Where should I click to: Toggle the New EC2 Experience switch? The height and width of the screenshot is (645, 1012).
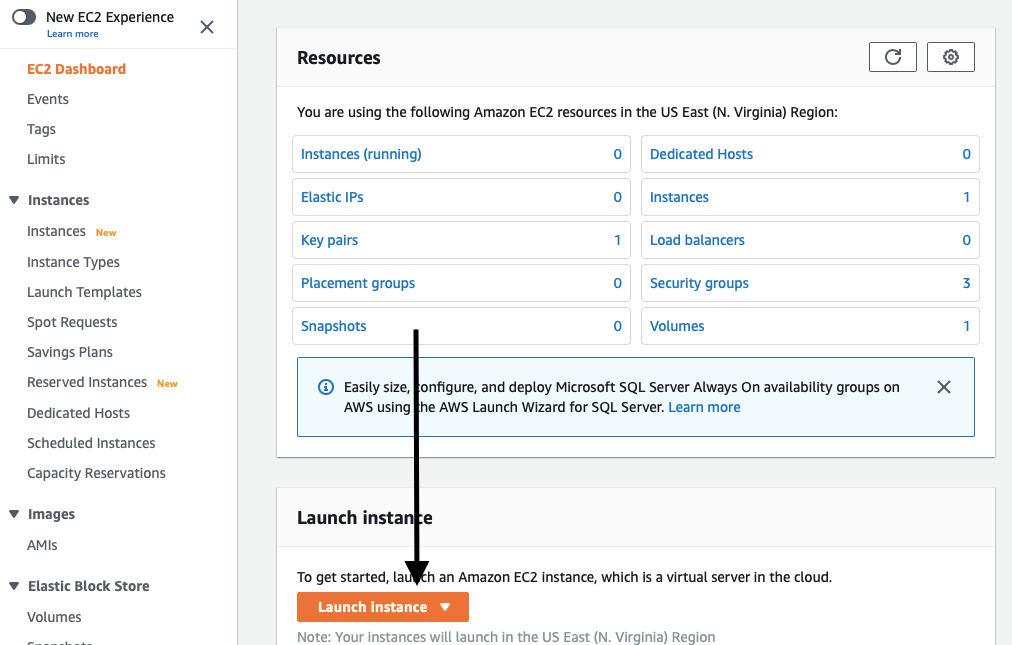click(x=24, y=17)
